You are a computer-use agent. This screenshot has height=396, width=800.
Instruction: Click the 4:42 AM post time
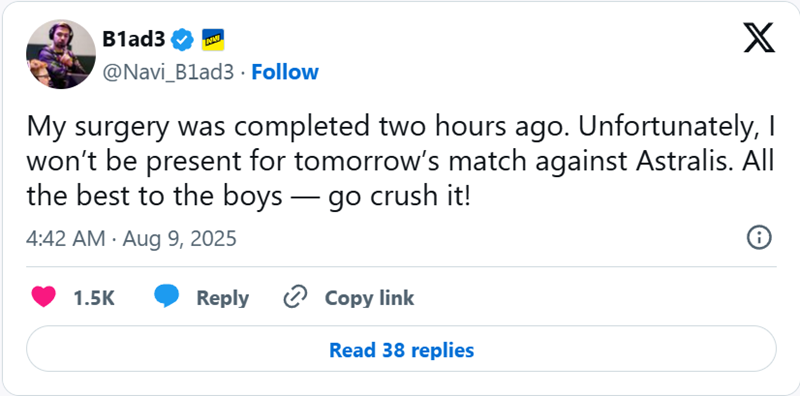coord(66,238)
